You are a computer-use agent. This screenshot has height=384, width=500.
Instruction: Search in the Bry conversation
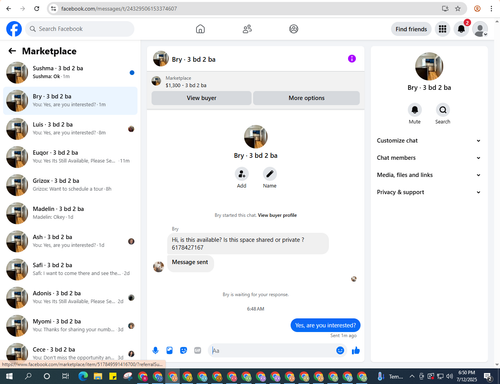coord(443,110)
